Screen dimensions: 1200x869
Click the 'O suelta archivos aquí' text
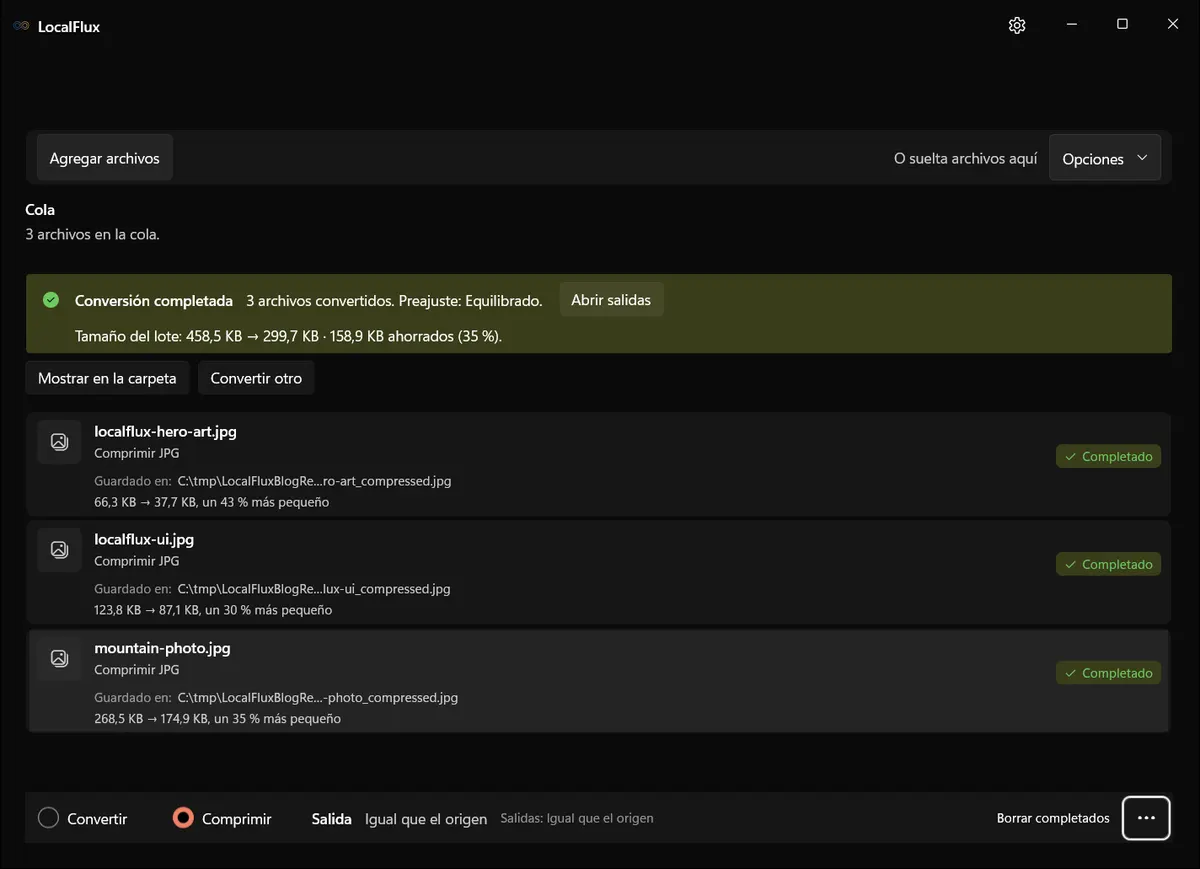pyautogui.click(x=965, y=159)
